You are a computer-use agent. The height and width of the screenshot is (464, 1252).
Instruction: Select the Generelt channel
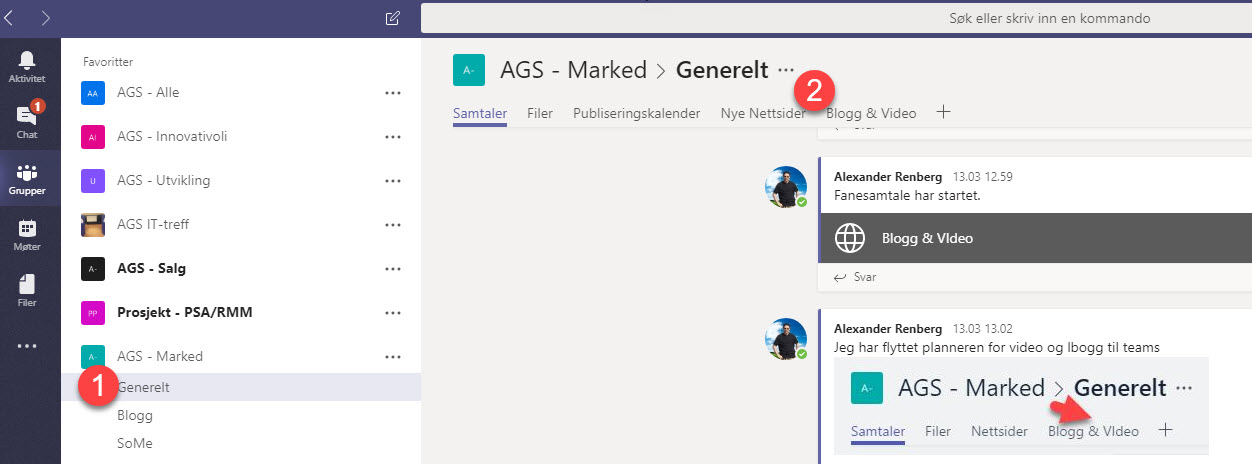(x=241, y=387)
